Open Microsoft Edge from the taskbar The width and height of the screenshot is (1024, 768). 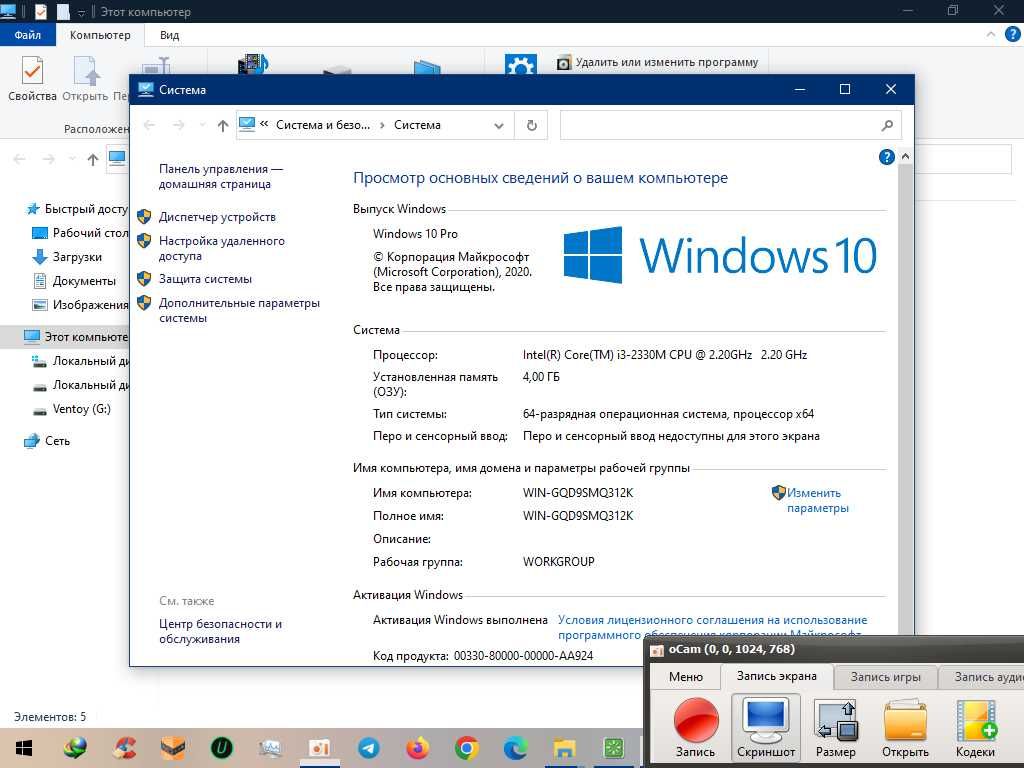click(x=515, y=748)
